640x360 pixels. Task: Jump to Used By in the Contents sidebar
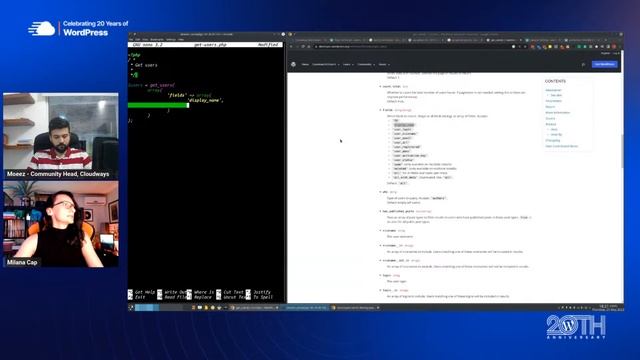(x=556, y=134)
